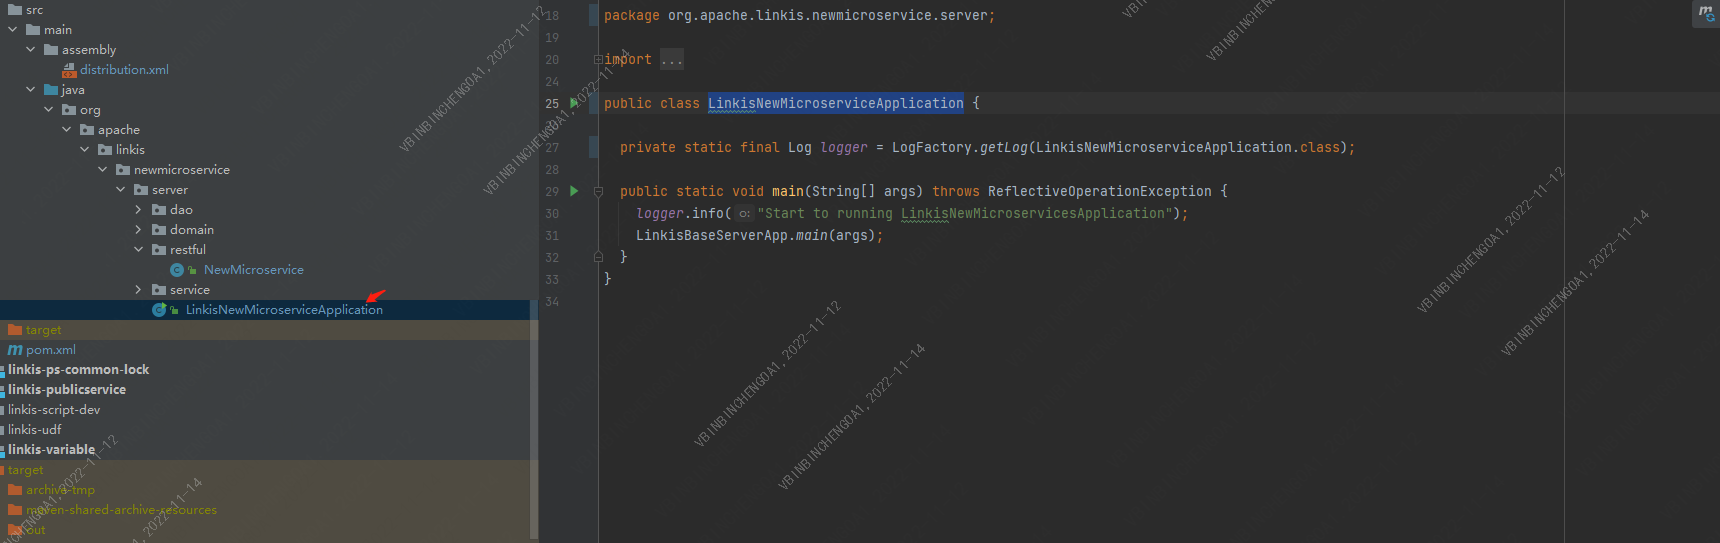Collapse the restful package

pyautogui.click(x=138, y=250)
